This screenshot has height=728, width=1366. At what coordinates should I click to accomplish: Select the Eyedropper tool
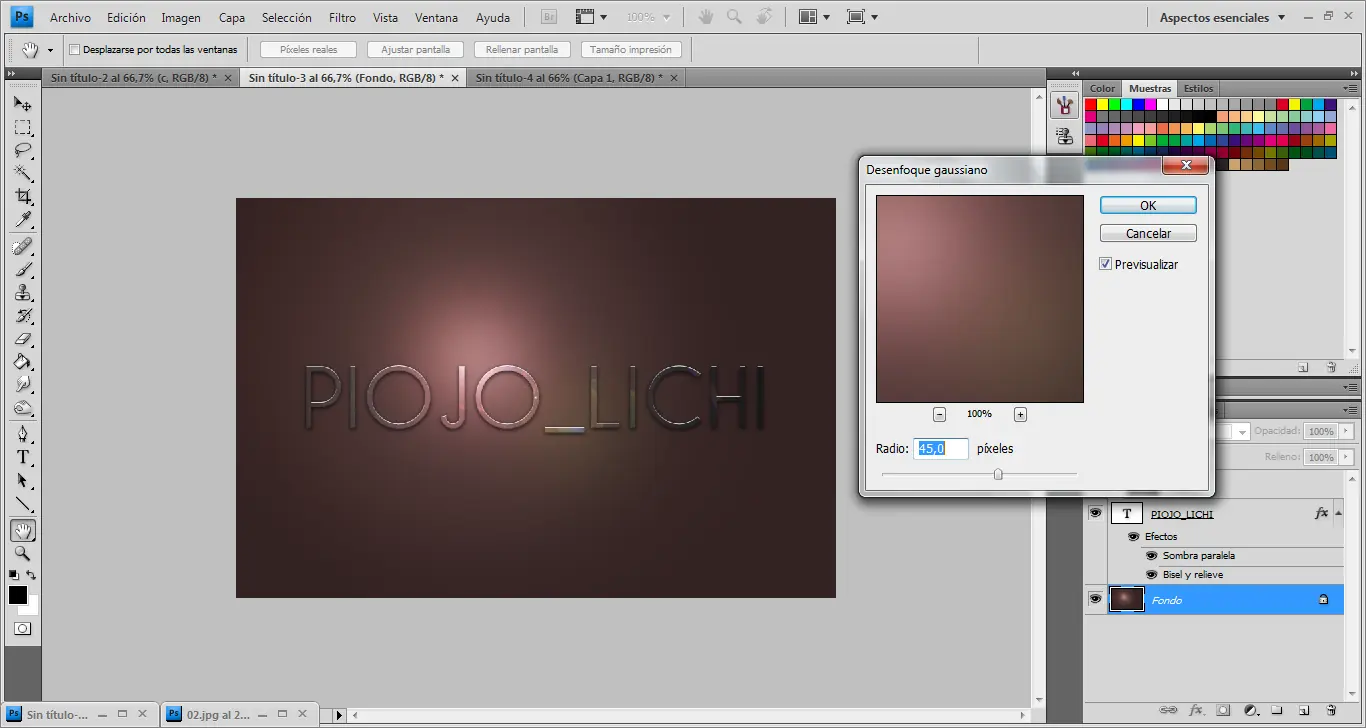click(23, 219)
